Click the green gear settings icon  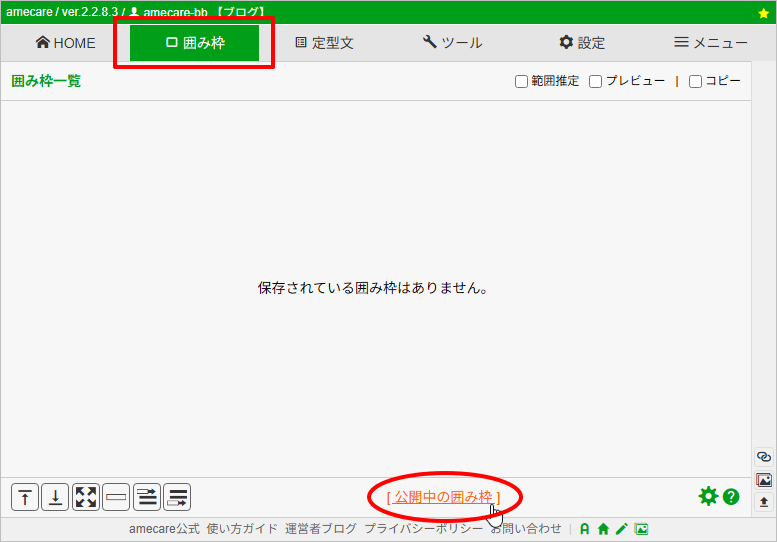708,496
